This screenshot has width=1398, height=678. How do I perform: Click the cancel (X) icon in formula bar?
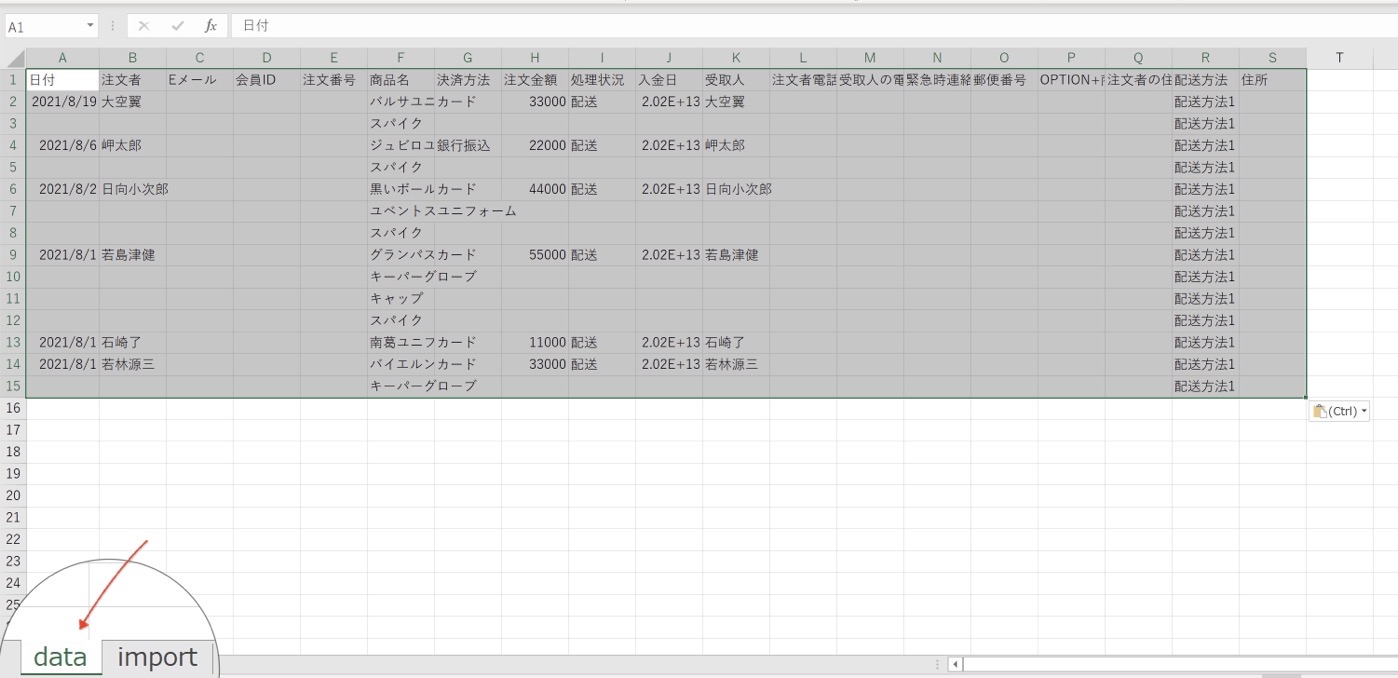click(144, 26)
